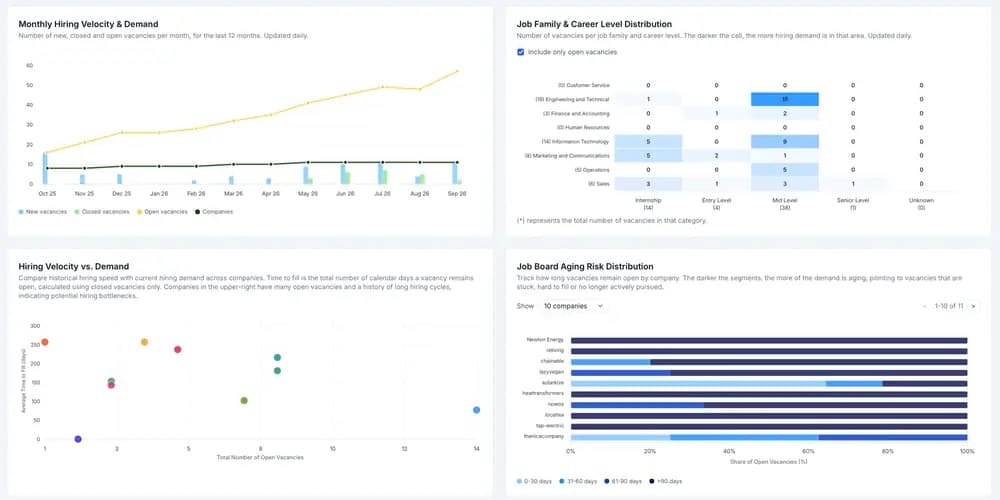Click the 'Entry Level' column label

coord(716,203)
